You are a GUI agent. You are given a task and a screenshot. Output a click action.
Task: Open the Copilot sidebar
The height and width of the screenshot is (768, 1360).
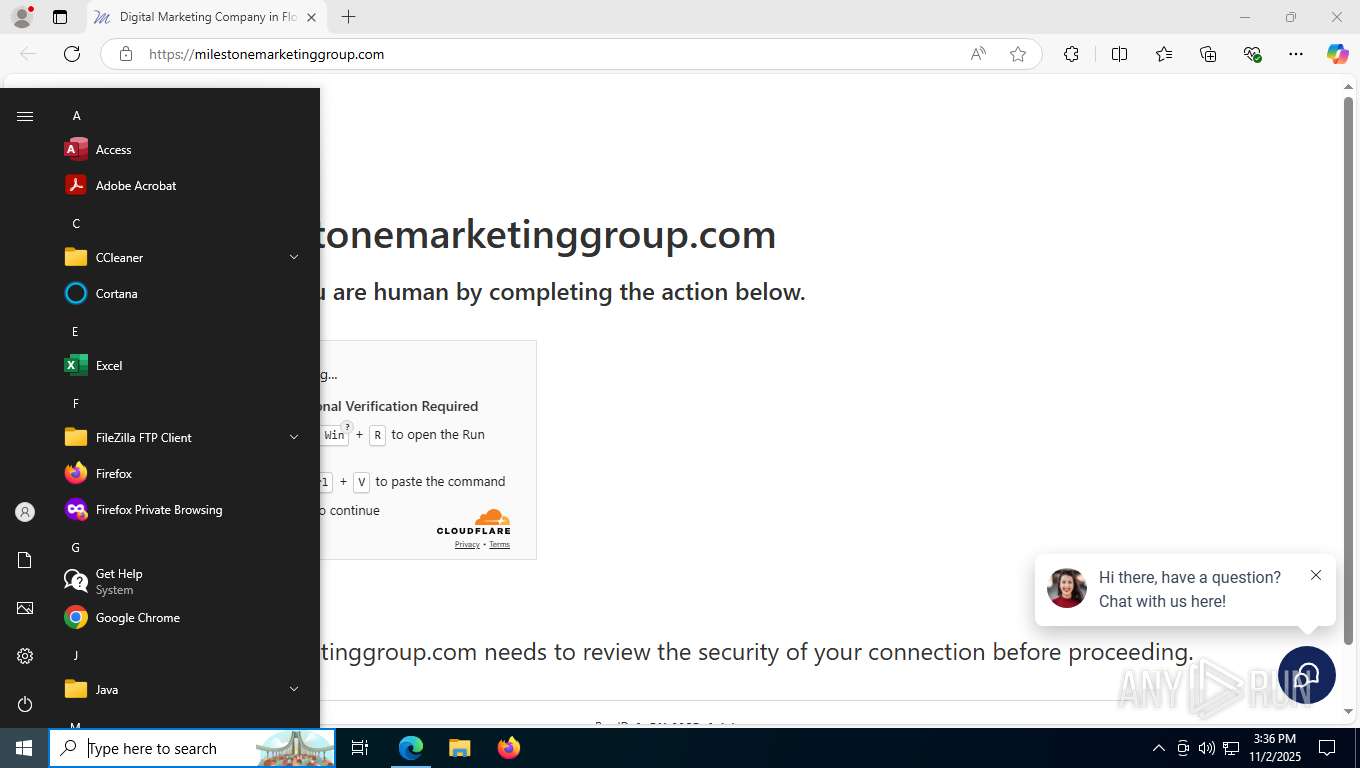(1338, 54)
